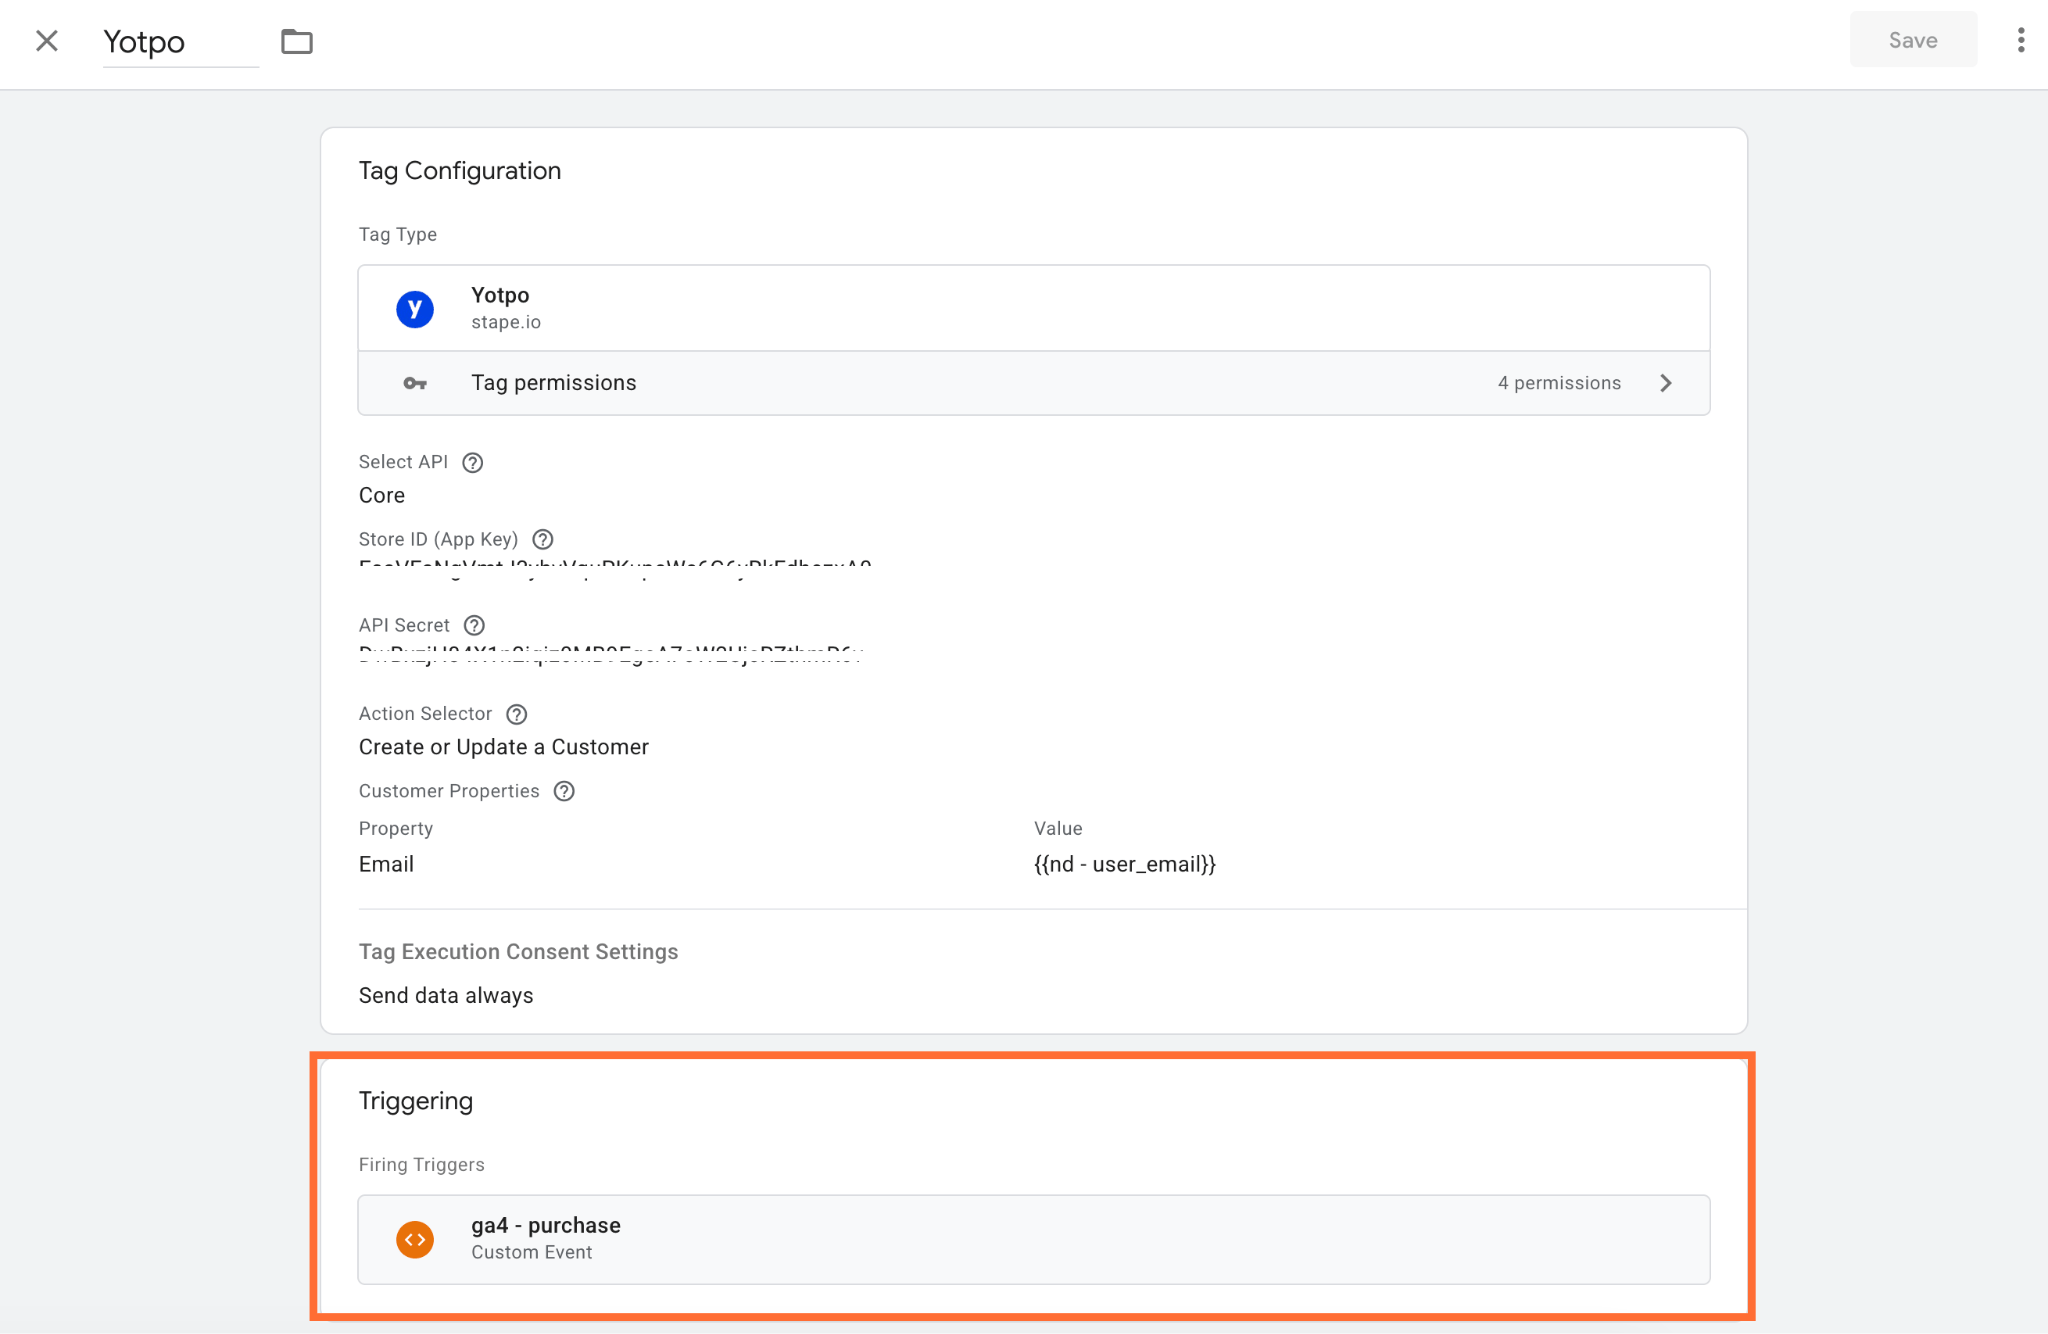Click the orange Custom Event trigger icon
Image resolution: width=2048 pixels, height=1334 pixels.
[415, 1239]
